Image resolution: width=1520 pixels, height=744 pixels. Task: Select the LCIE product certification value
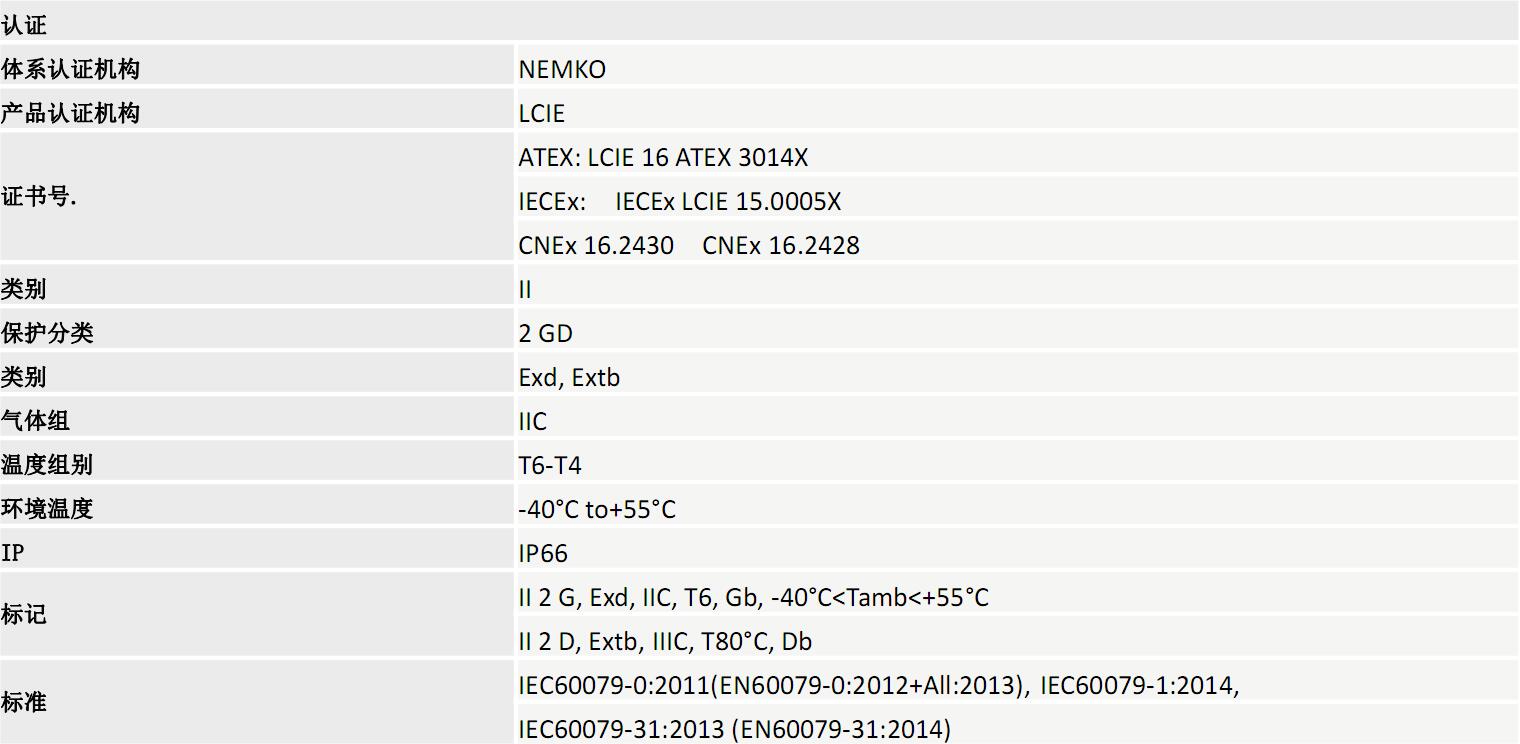(x=542, y=113)
